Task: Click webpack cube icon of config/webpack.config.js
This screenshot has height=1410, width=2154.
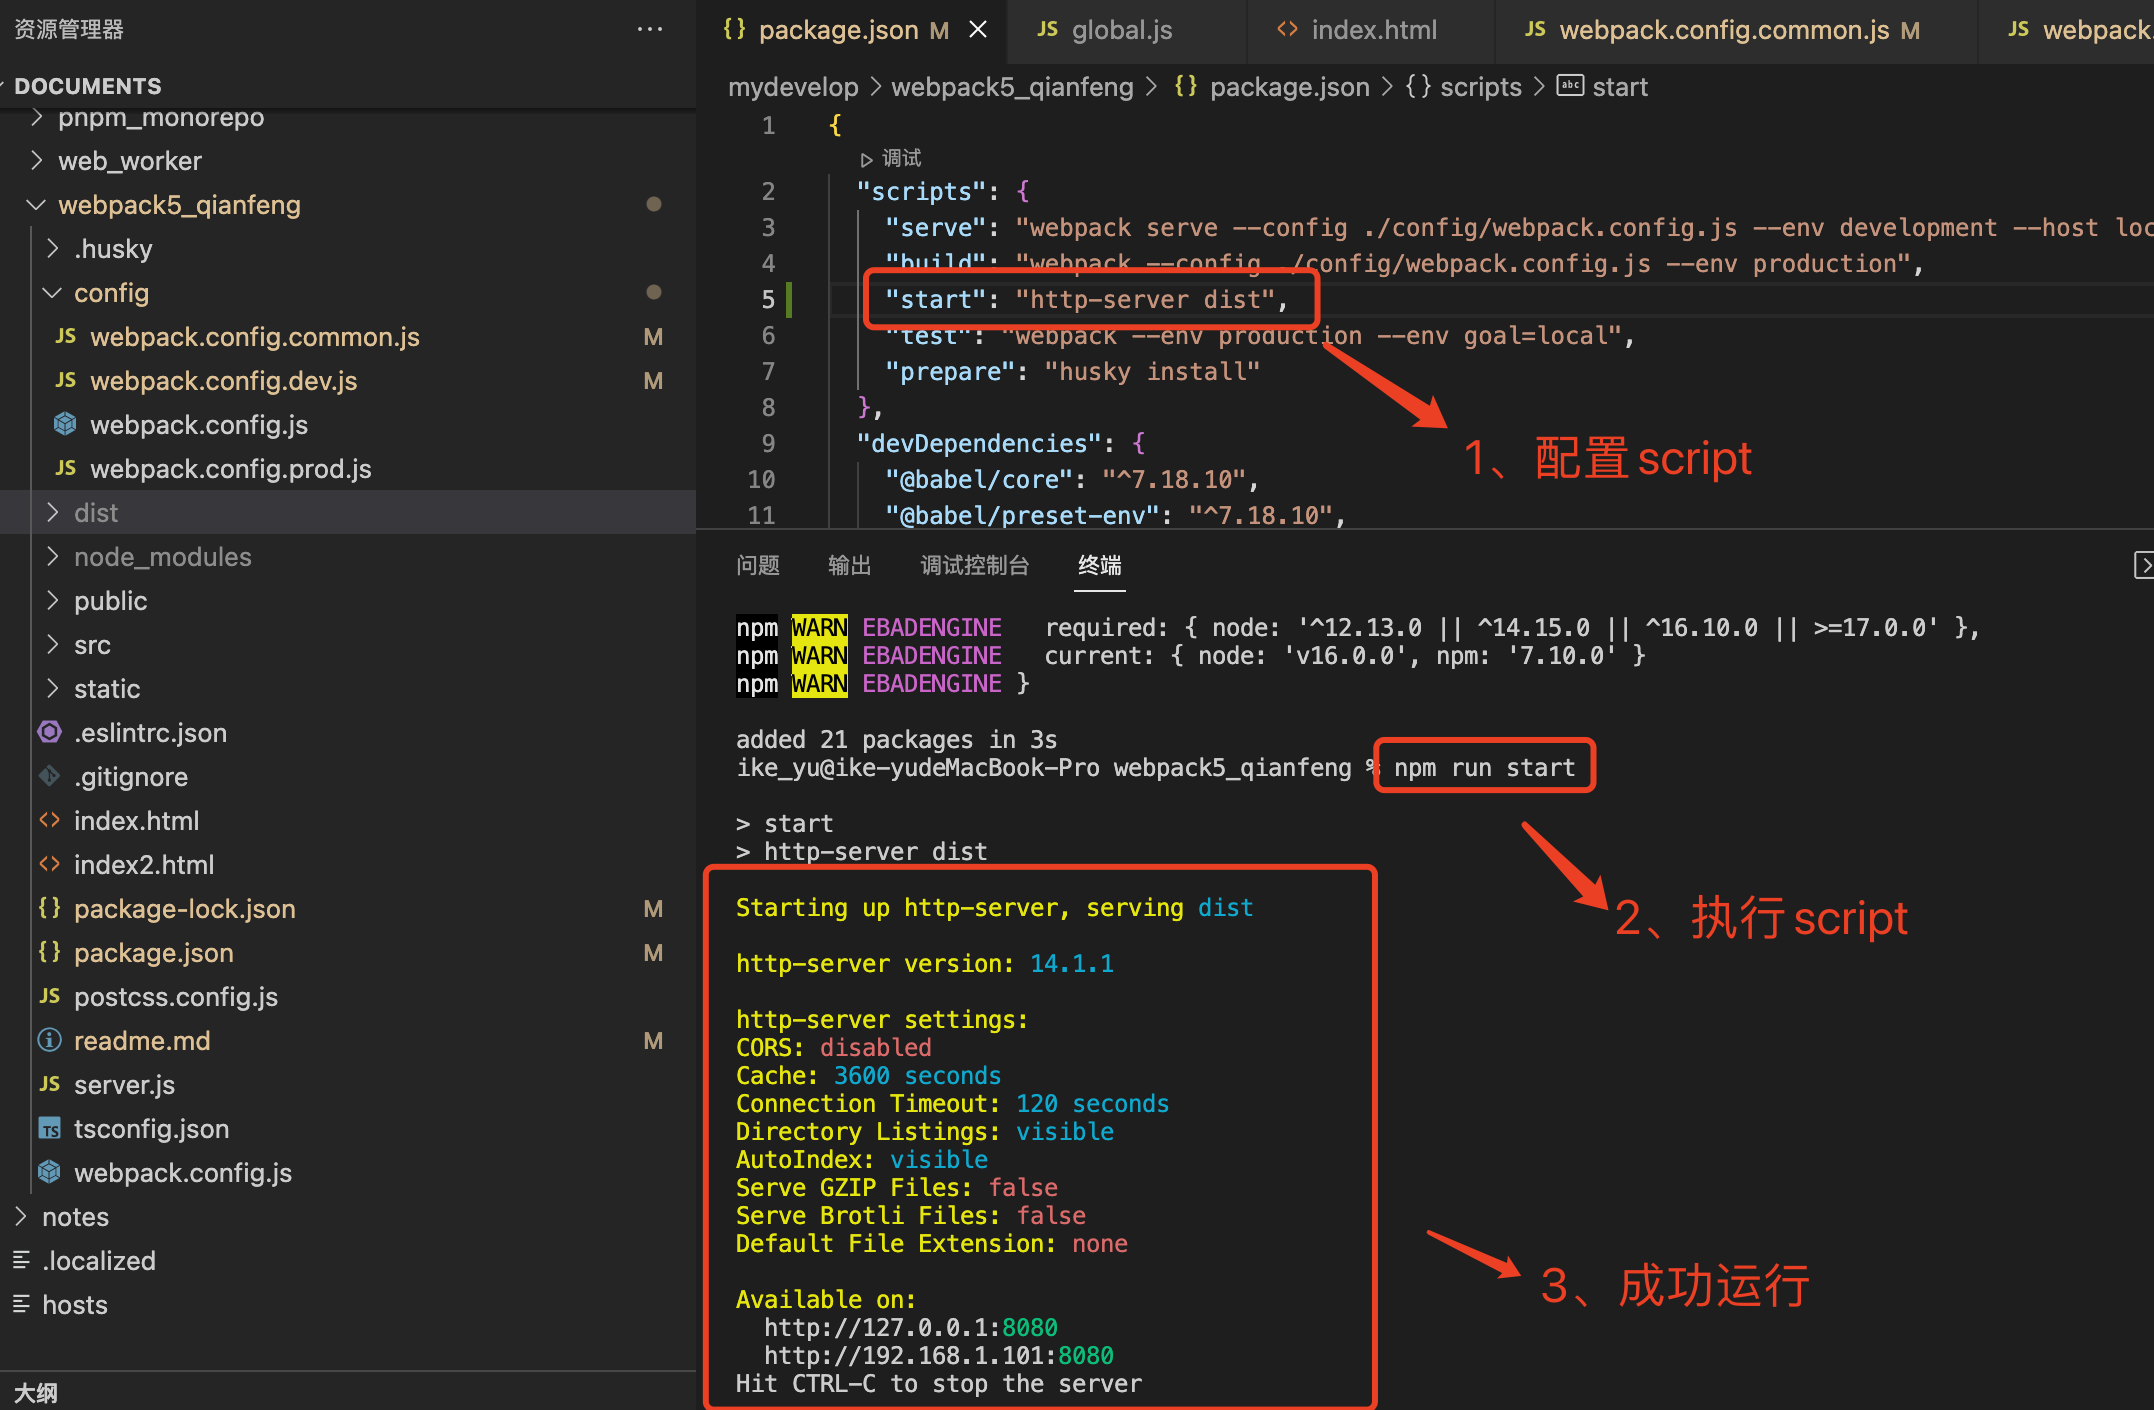Action: 65,425
